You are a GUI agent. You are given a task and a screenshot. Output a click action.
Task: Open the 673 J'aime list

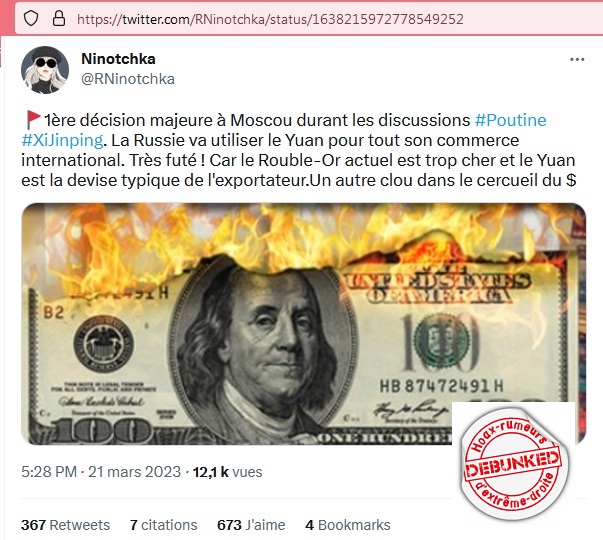pyautogui.click(x=251, y=525)
